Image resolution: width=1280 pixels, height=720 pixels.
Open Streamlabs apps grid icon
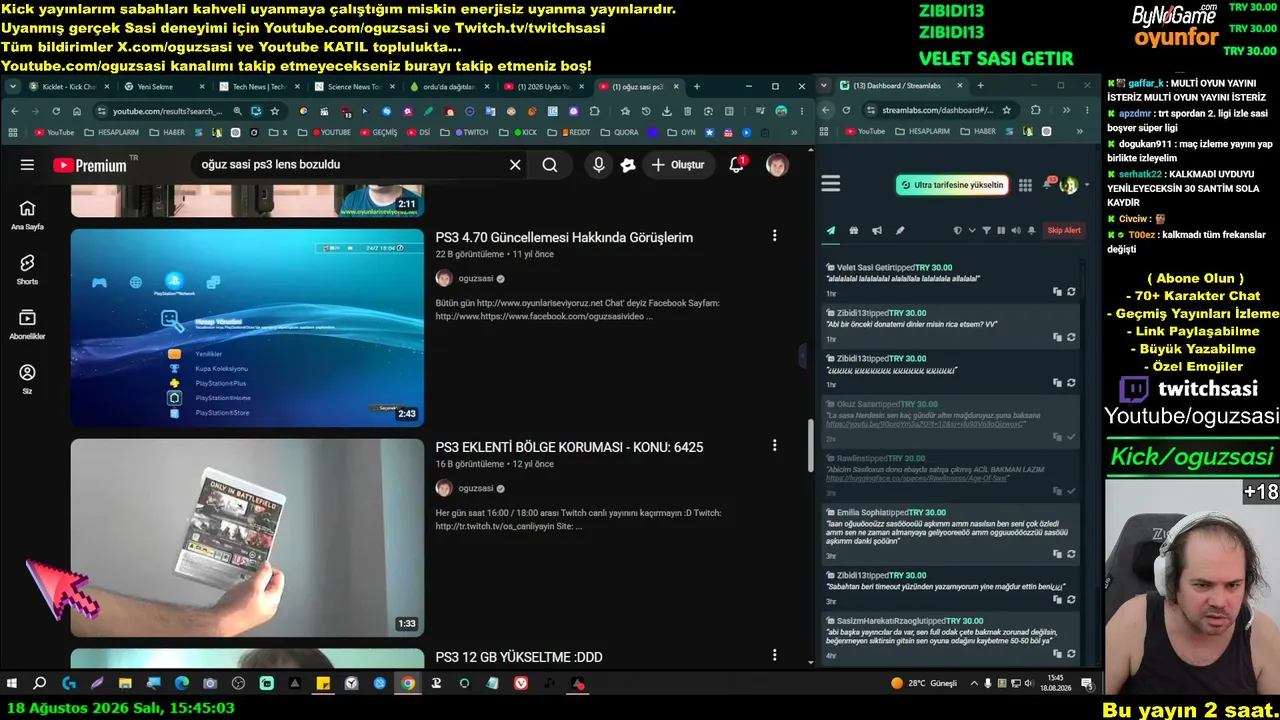[1025, 185]
